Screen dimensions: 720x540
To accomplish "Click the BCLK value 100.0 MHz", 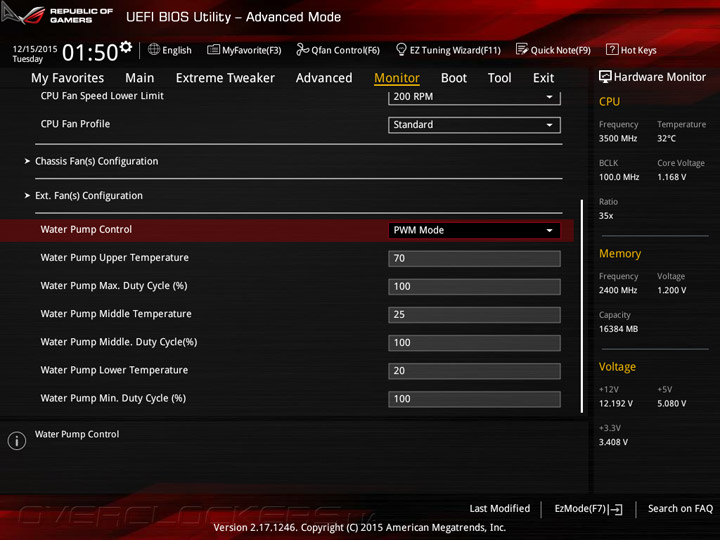I will [x=619, y=177].
